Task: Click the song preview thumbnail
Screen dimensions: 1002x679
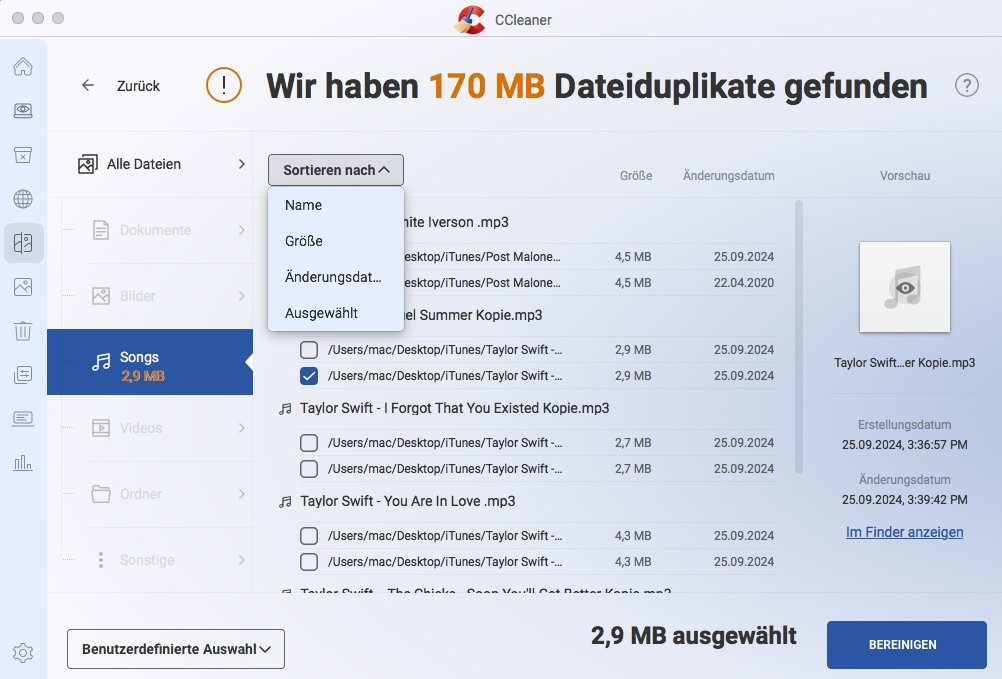Action: pos(904,287)
